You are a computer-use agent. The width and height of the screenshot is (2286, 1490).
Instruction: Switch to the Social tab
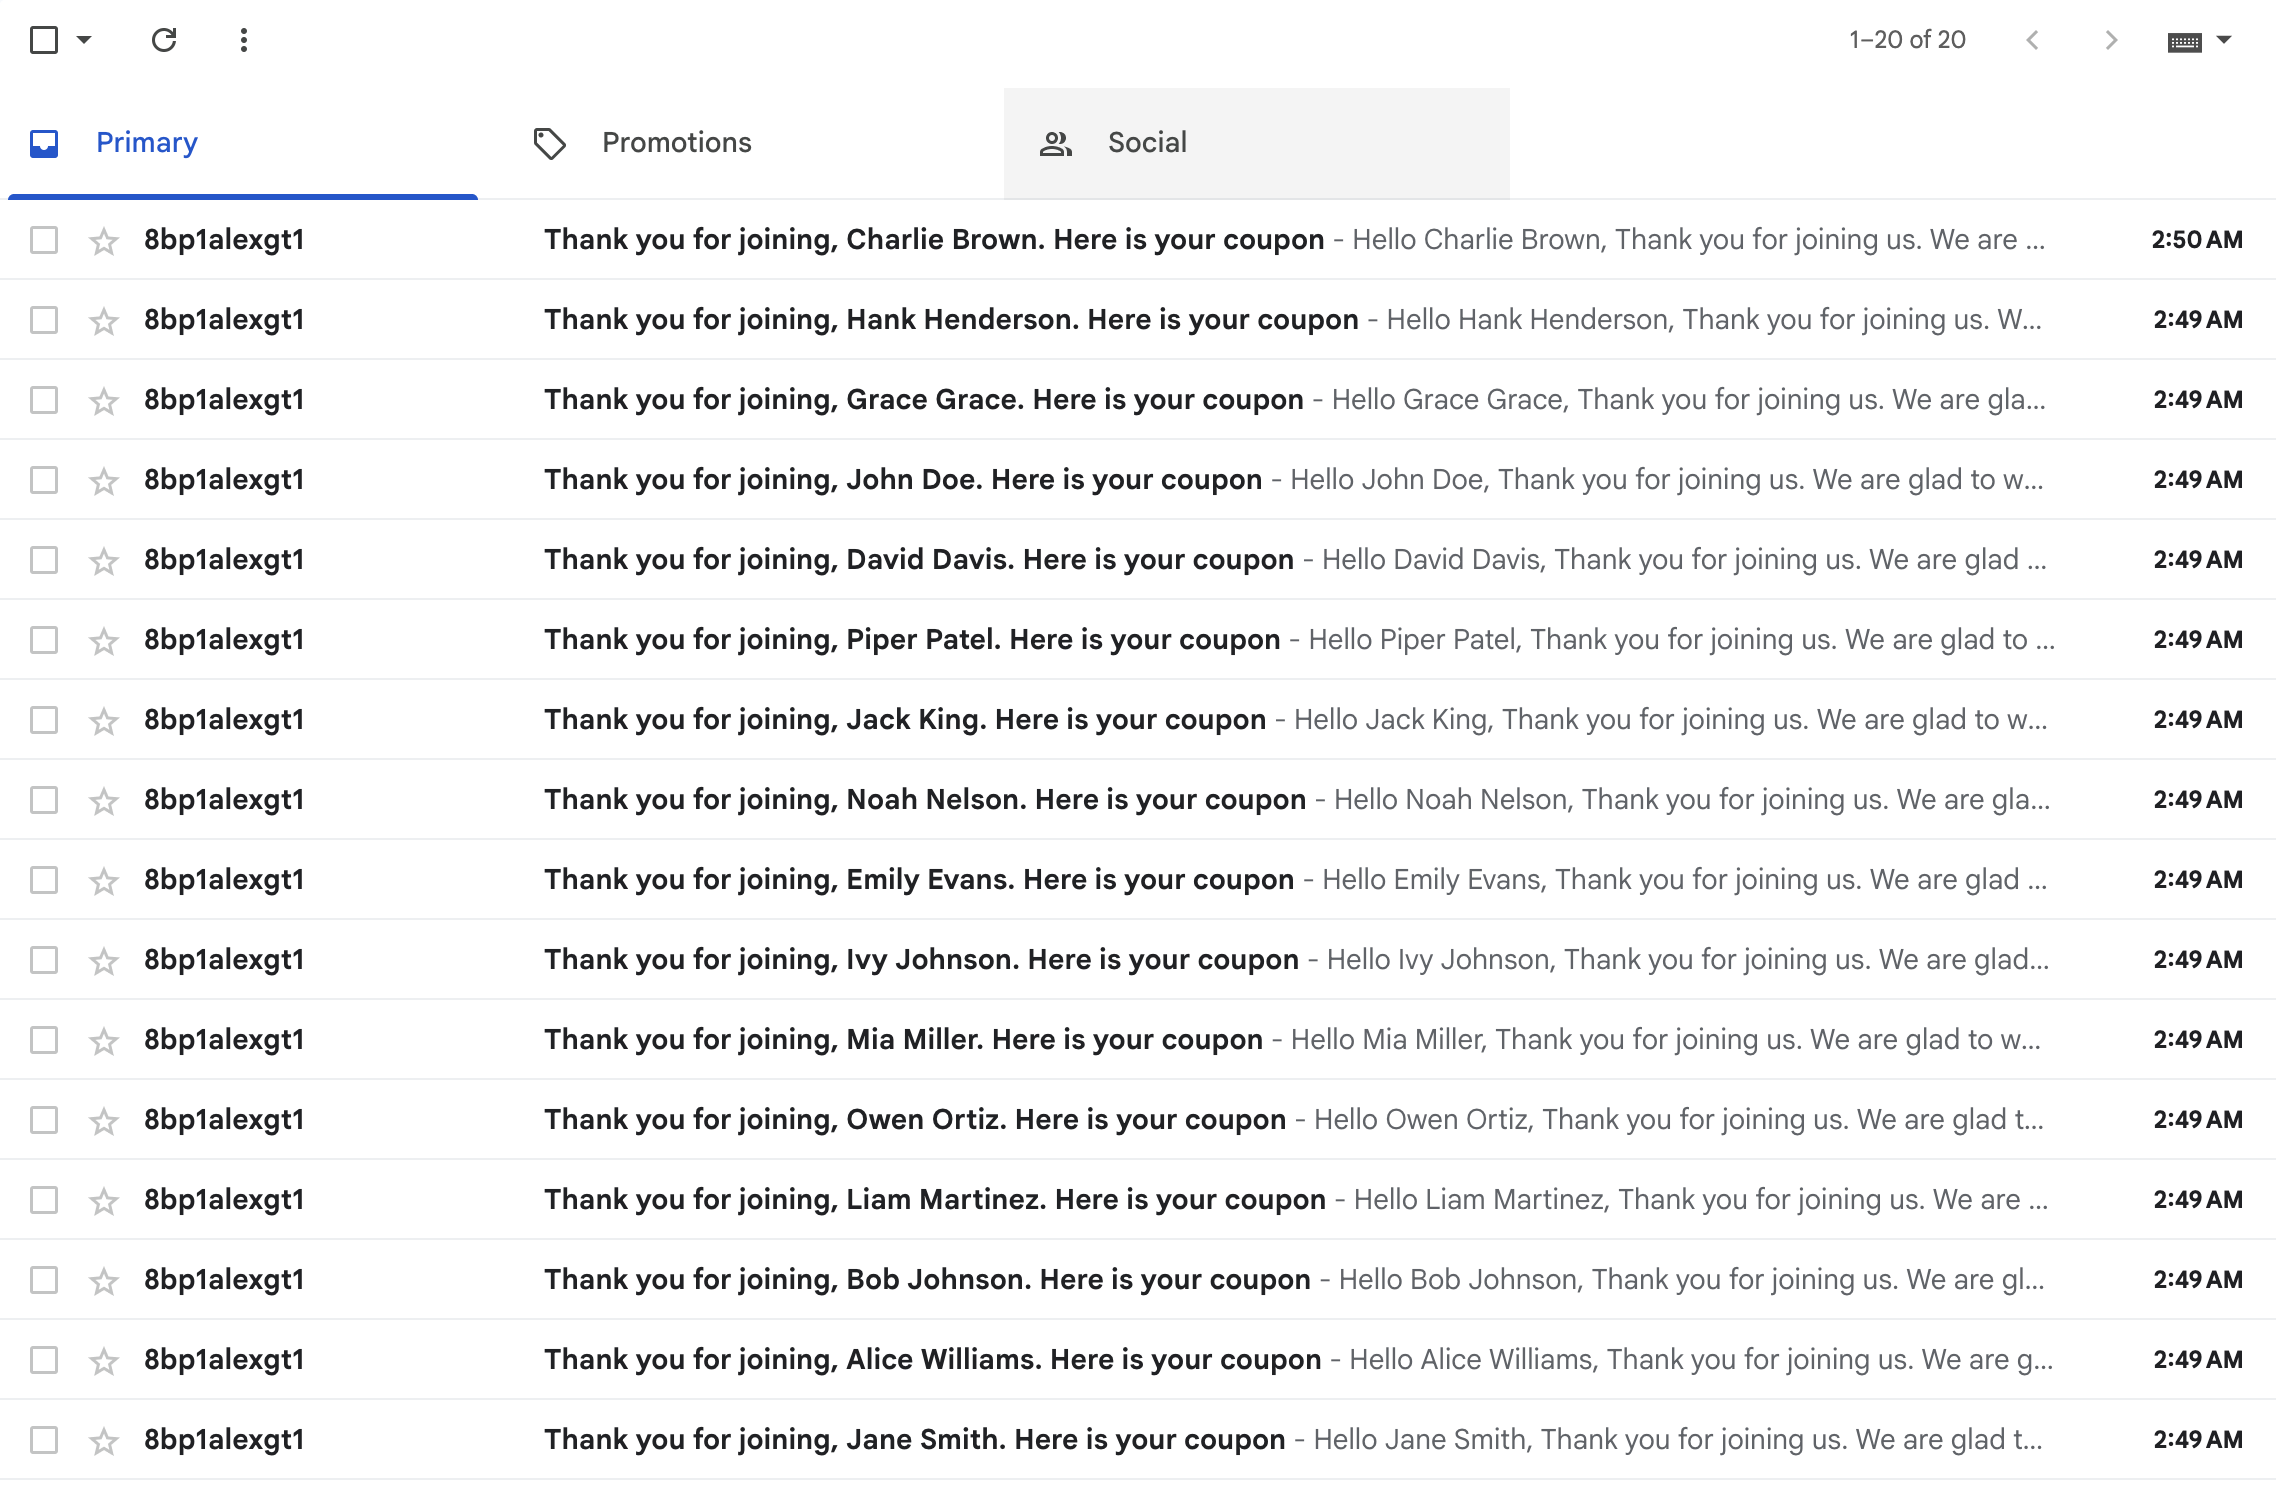coord(1147,143)
